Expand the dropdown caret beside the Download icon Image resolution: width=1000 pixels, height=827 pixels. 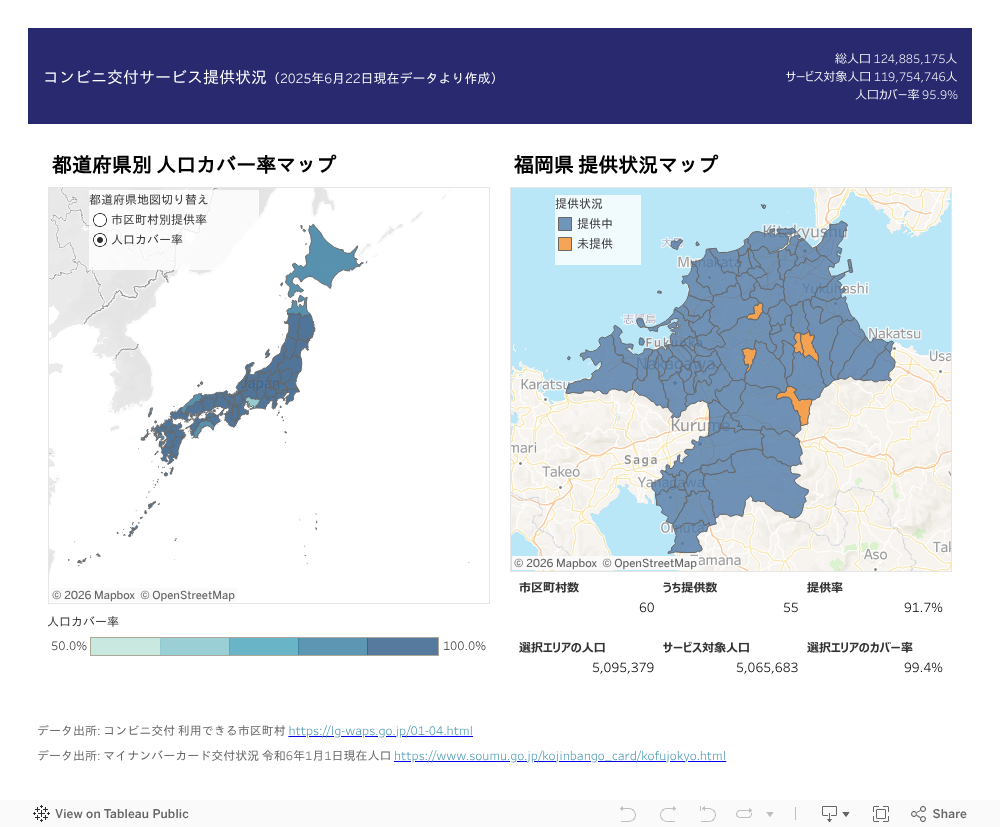846,814
